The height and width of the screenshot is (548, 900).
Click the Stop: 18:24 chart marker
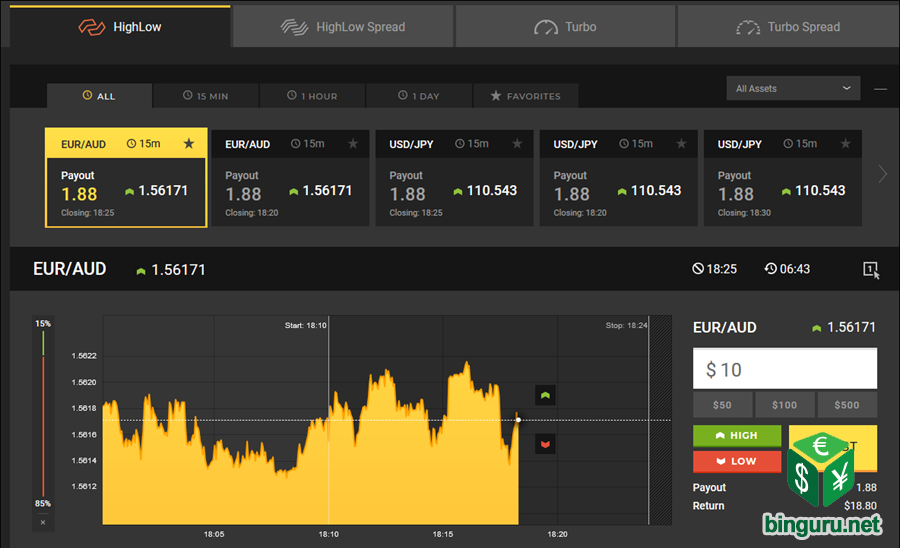tap(626, 325)
